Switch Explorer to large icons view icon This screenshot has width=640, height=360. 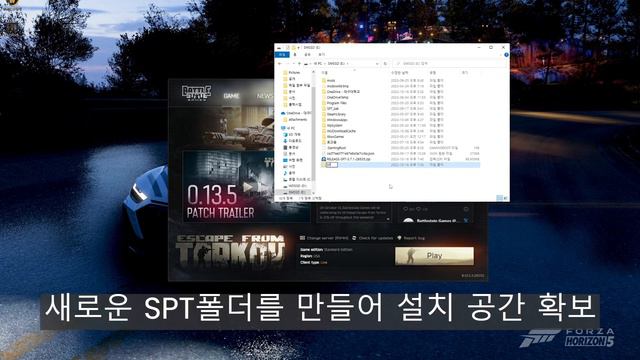pos(505,198)
